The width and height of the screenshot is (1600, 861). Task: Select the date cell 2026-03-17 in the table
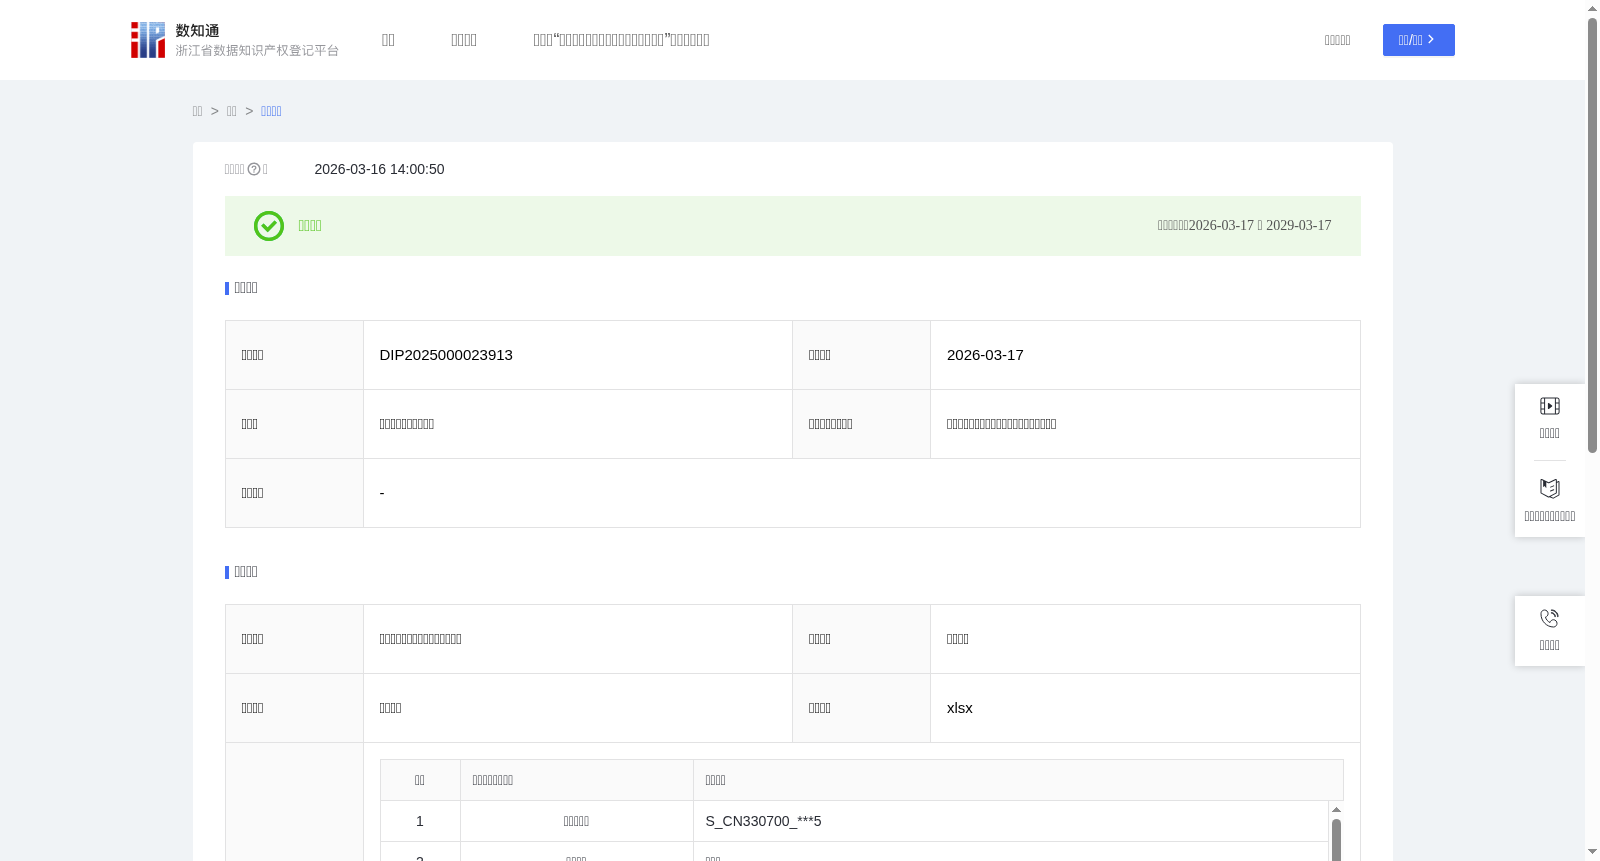[985, 355]
